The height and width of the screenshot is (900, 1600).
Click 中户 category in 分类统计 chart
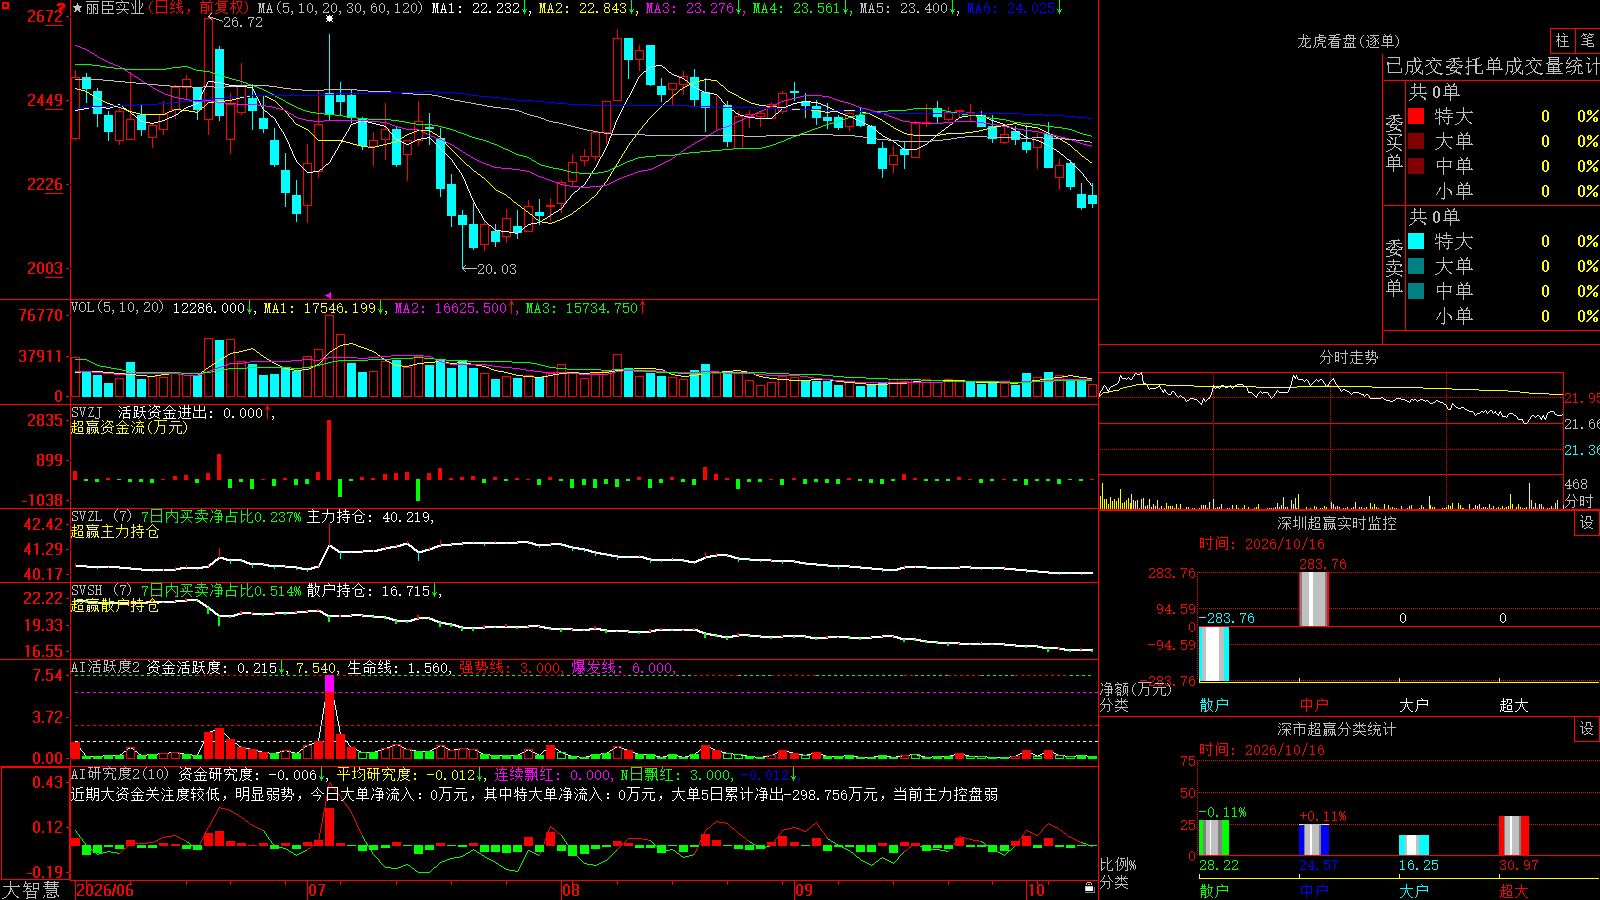click(x=1314, y=890)
